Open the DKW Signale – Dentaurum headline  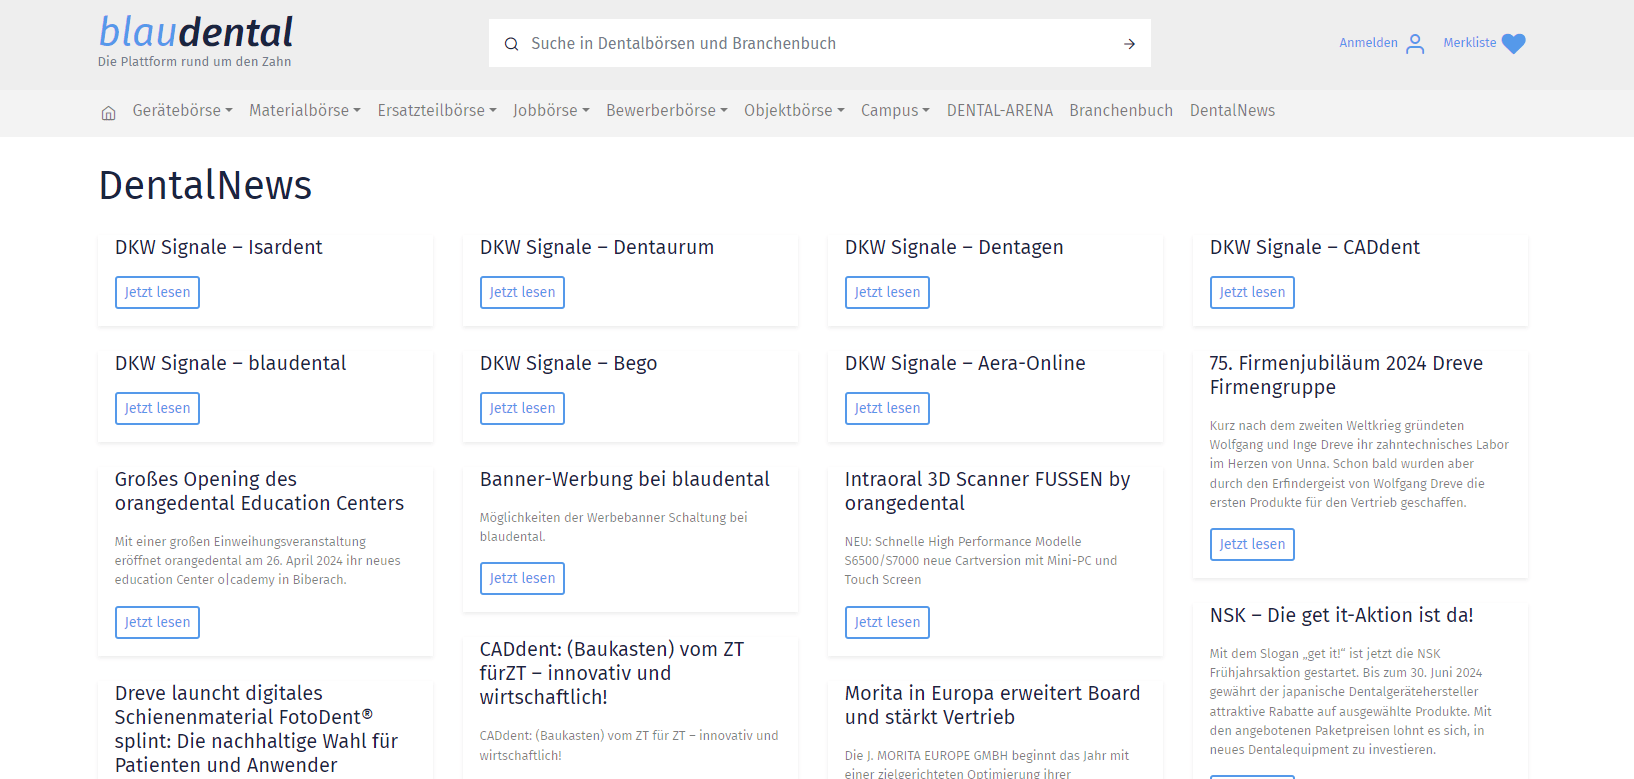coord(597,247)
